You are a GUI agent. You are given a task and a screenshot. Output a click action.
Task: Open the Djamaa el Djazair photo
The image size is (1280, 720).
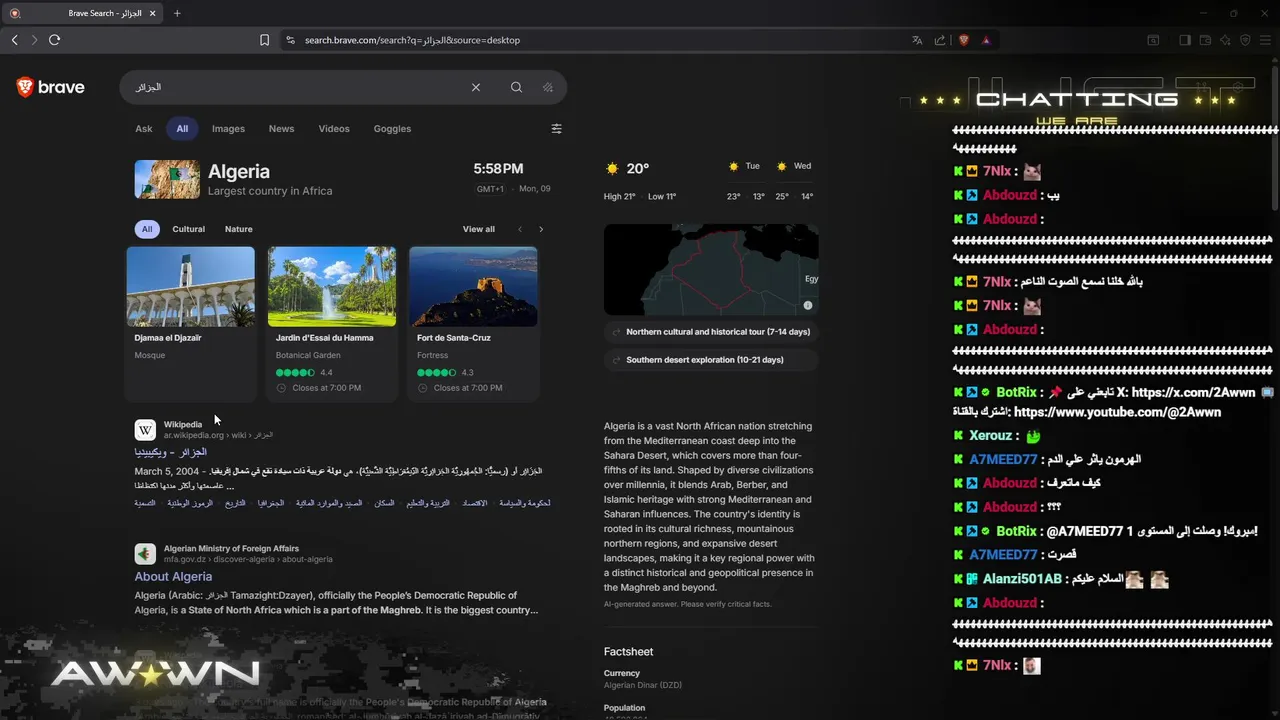(x=190, y=286)
